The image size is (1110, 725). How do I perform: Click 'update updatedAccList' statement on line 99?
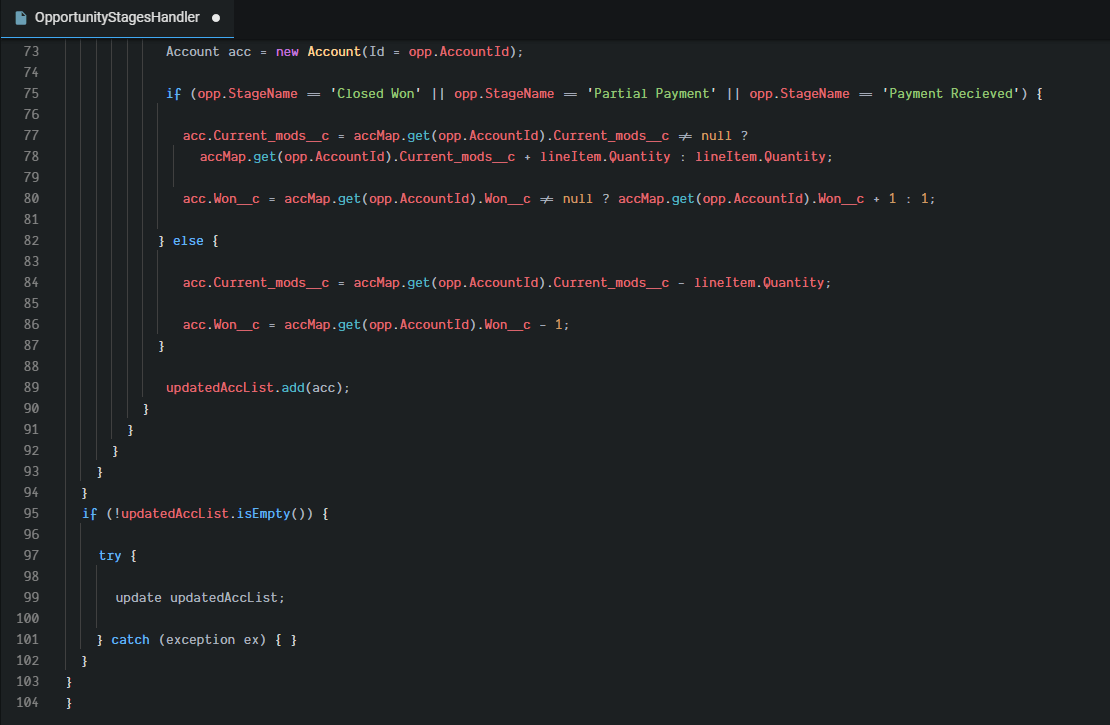point(199,597)
